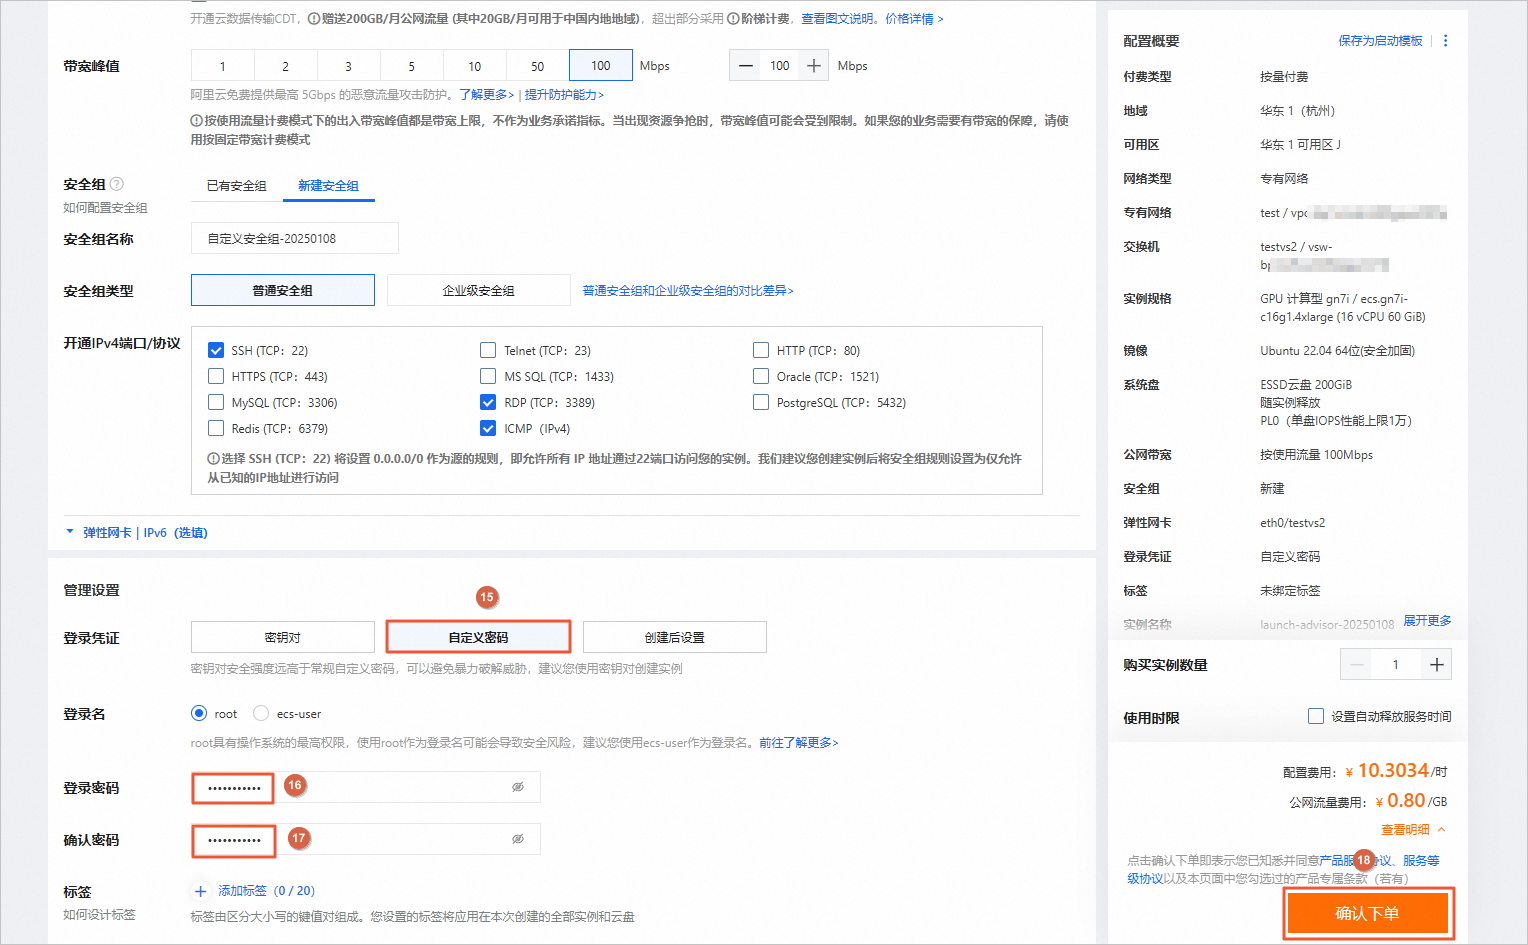Enable MS SQL (TCP: 1433) port
Viewport: 1528px width, 945px height.
[488, 376]
